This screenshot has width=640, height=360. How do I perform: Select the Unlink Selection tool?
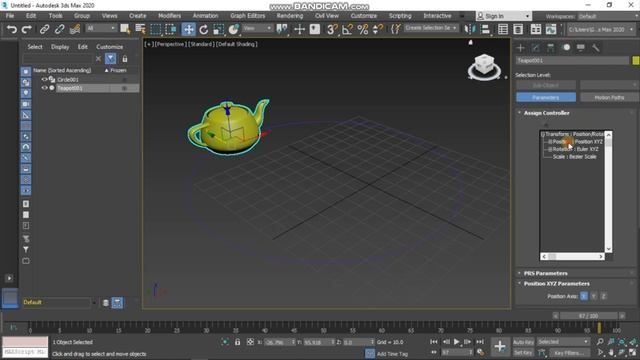[x=60, y=29]
